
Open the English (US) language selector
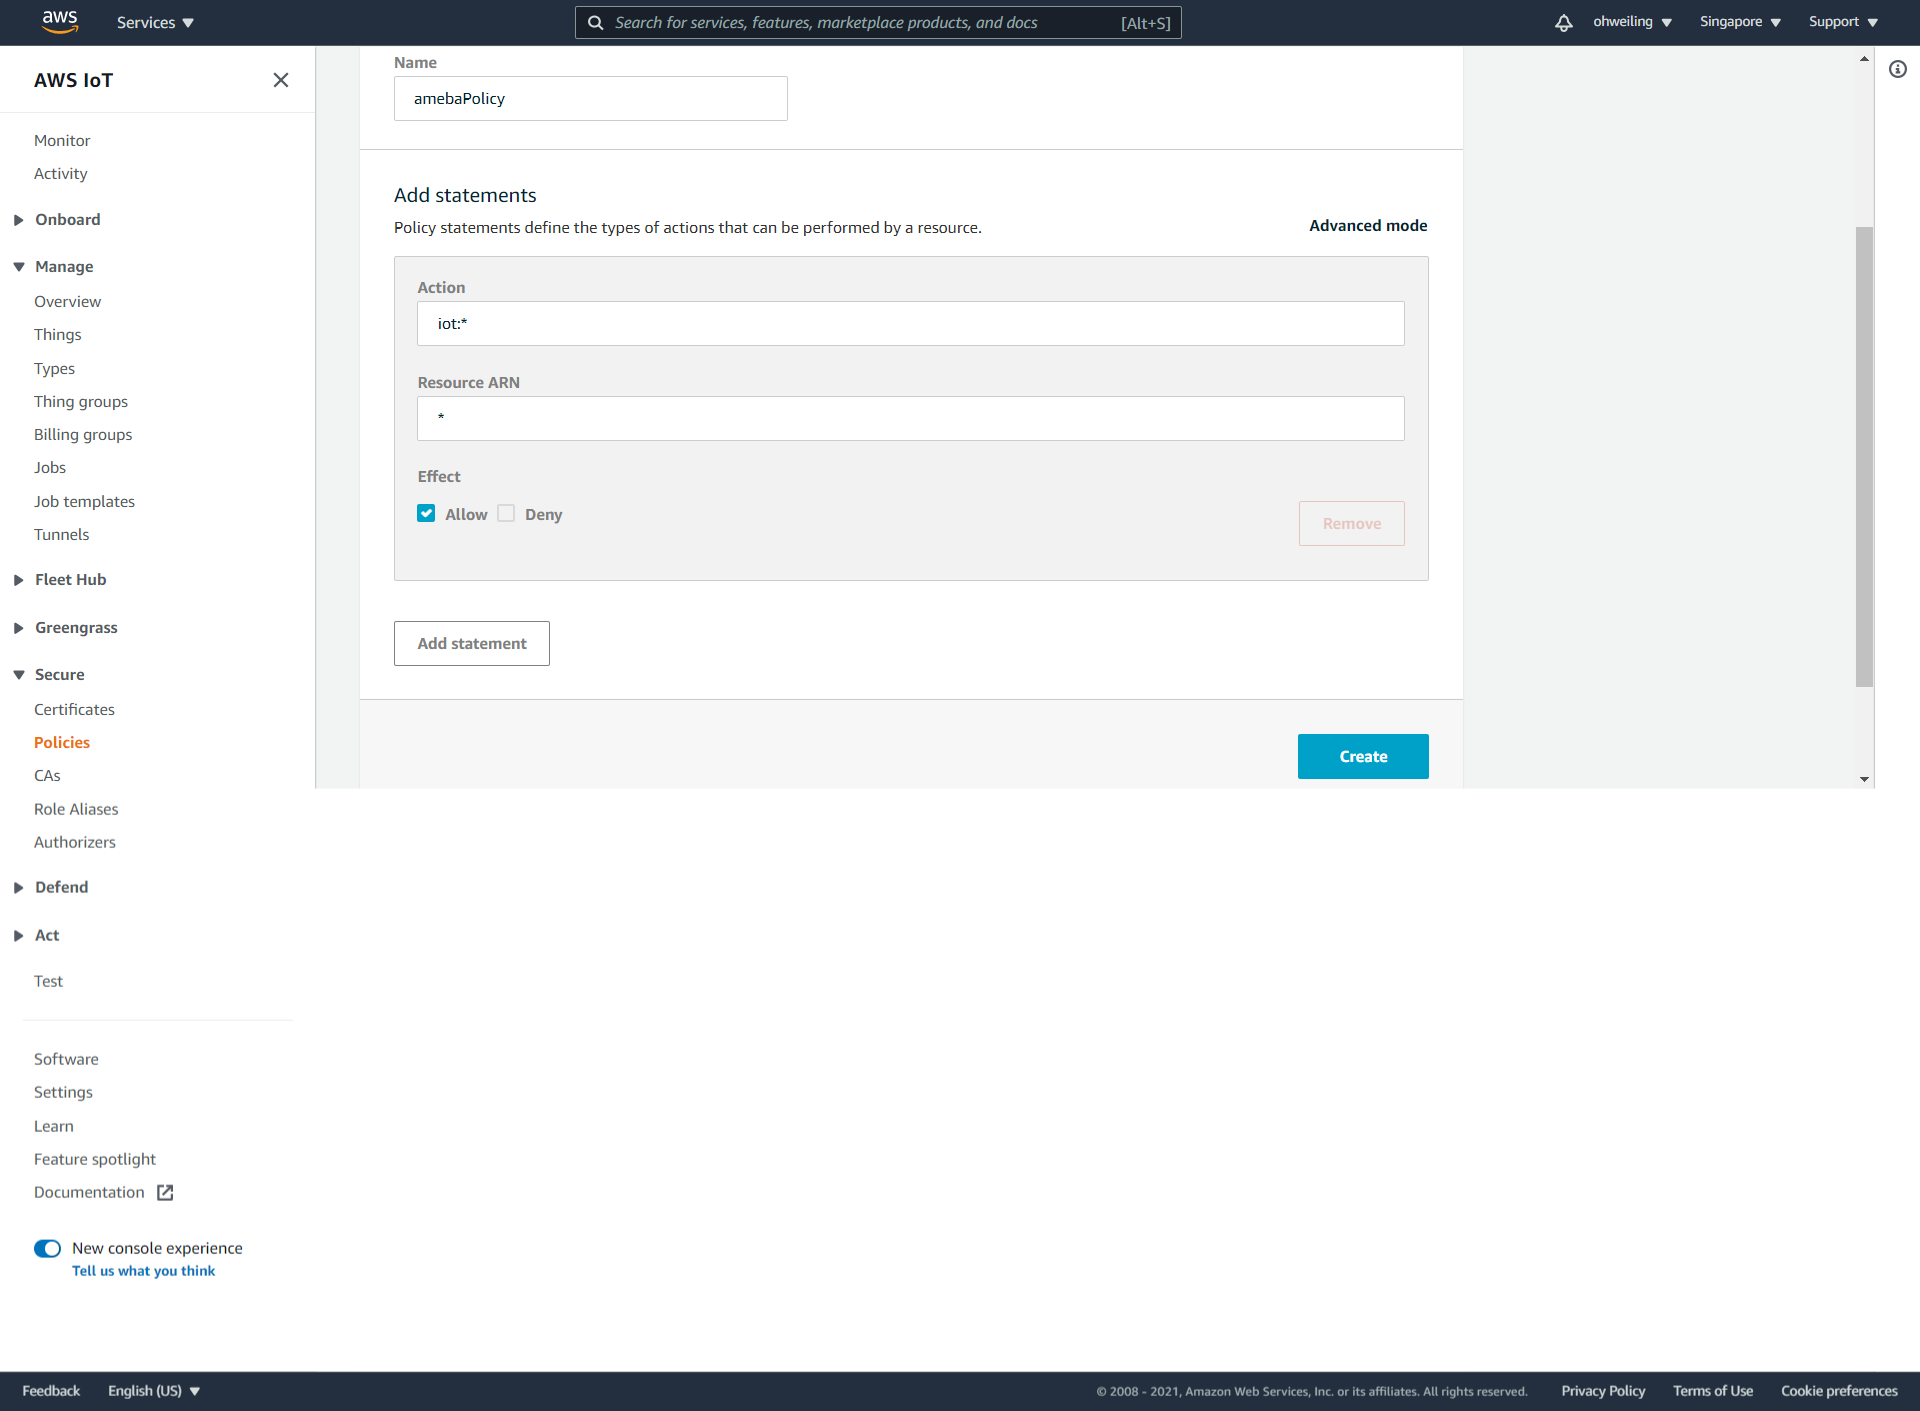(154, 1391)
